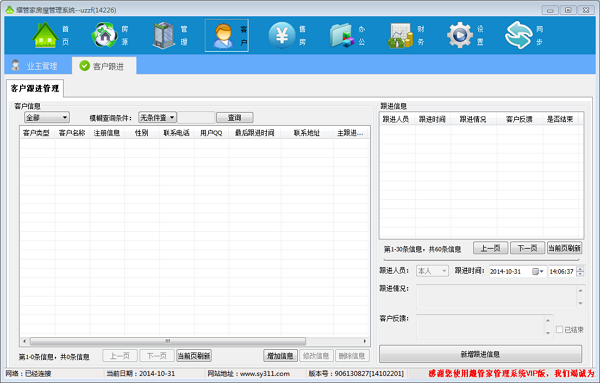Click the 删除信息 button

[x=352, y=356]
